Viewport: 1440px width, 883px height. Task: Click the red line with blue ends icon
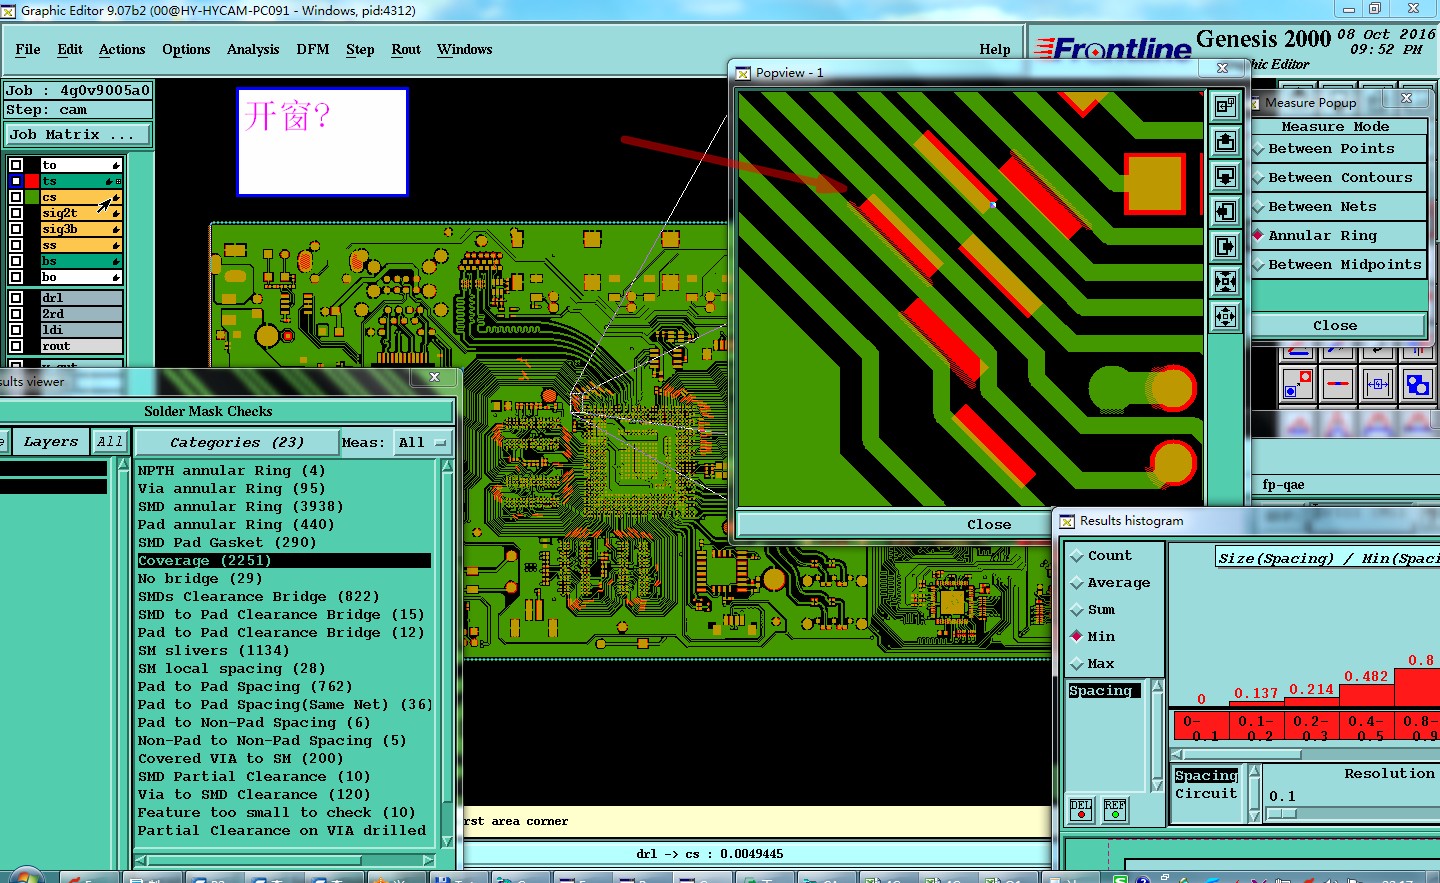pos(1337,383)
